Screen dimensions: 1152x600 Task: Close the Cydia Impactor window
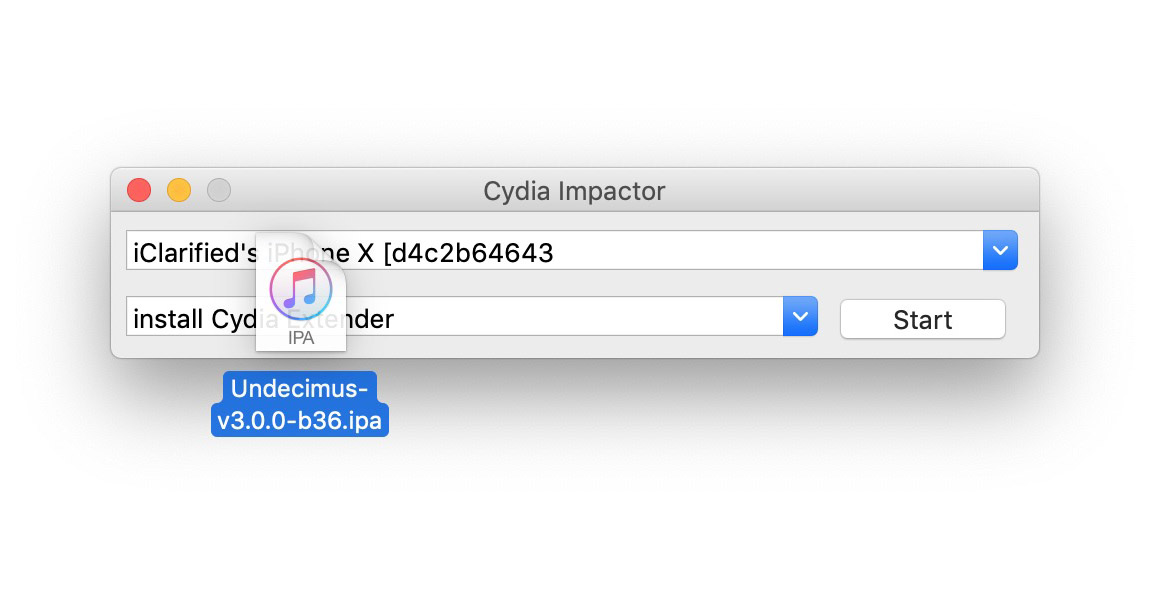click(x=139, y=190)
